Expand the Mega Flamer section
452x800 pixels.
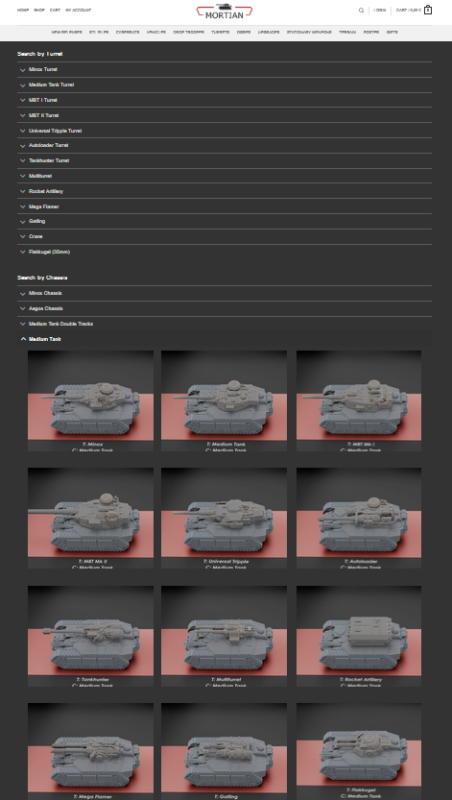224,207
